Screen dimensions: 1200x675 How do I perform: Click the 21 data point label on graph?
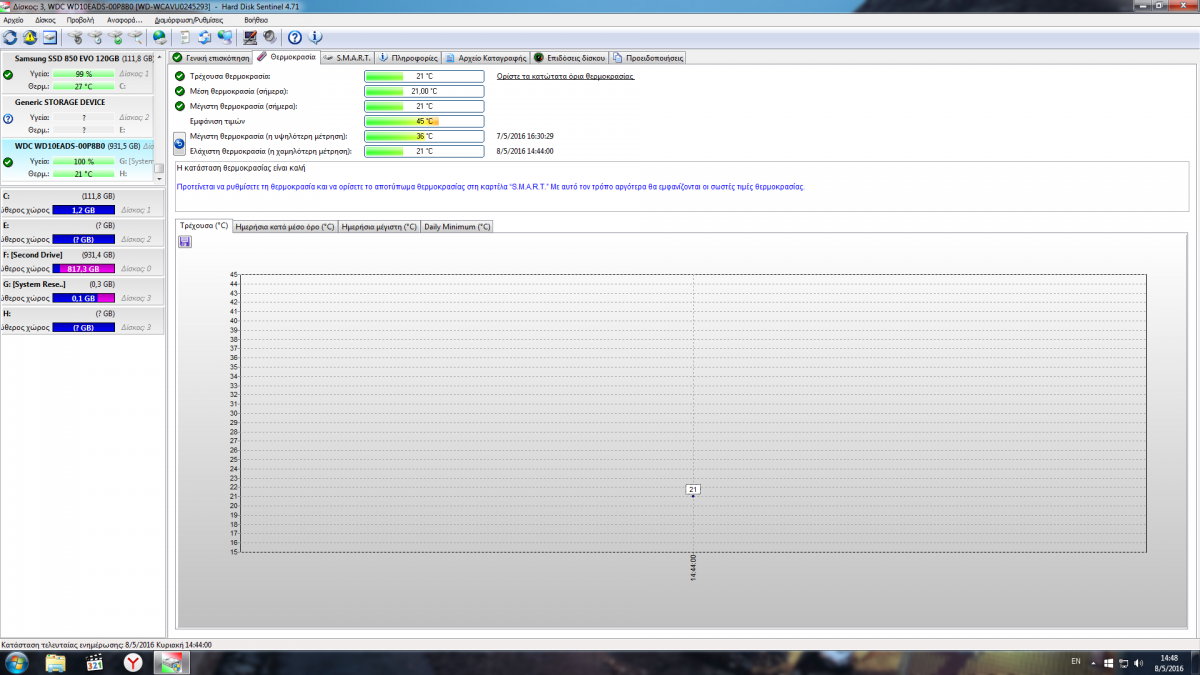tap(693, 489)
